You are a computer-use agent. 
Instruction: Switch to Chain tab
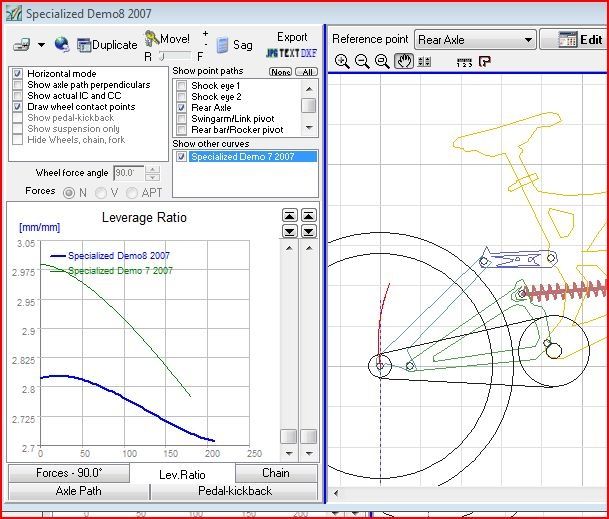(276, 473)
